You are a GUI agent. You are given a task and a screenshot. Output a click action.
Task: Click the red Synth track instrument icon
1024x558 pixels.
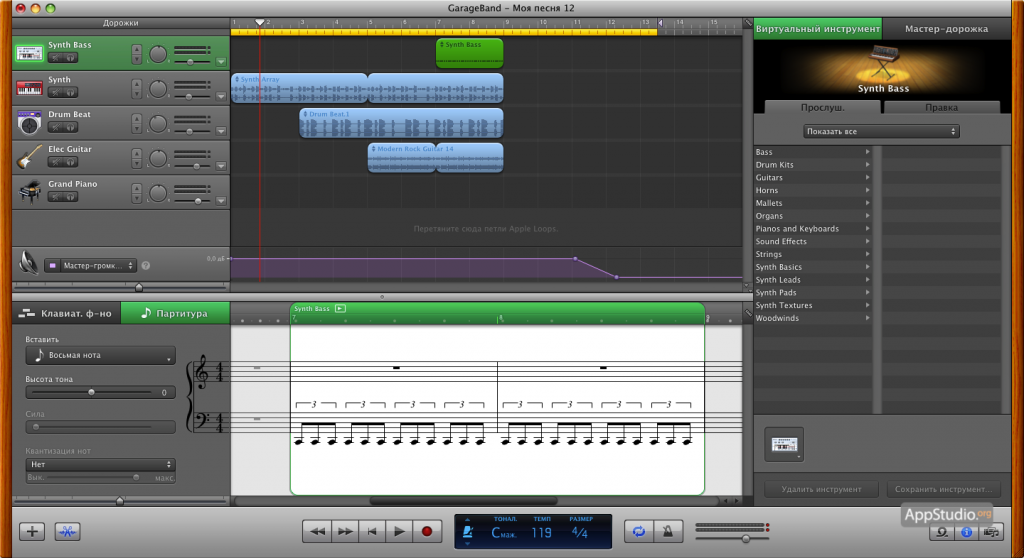coord(29,88)
